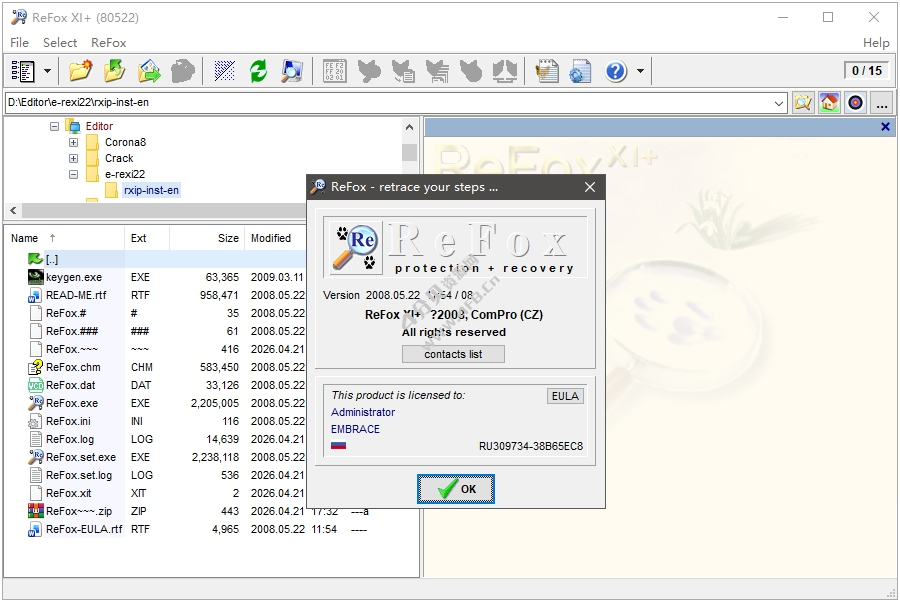Open the directory path dropdown

pyautogui.click(x=780, y=103)
